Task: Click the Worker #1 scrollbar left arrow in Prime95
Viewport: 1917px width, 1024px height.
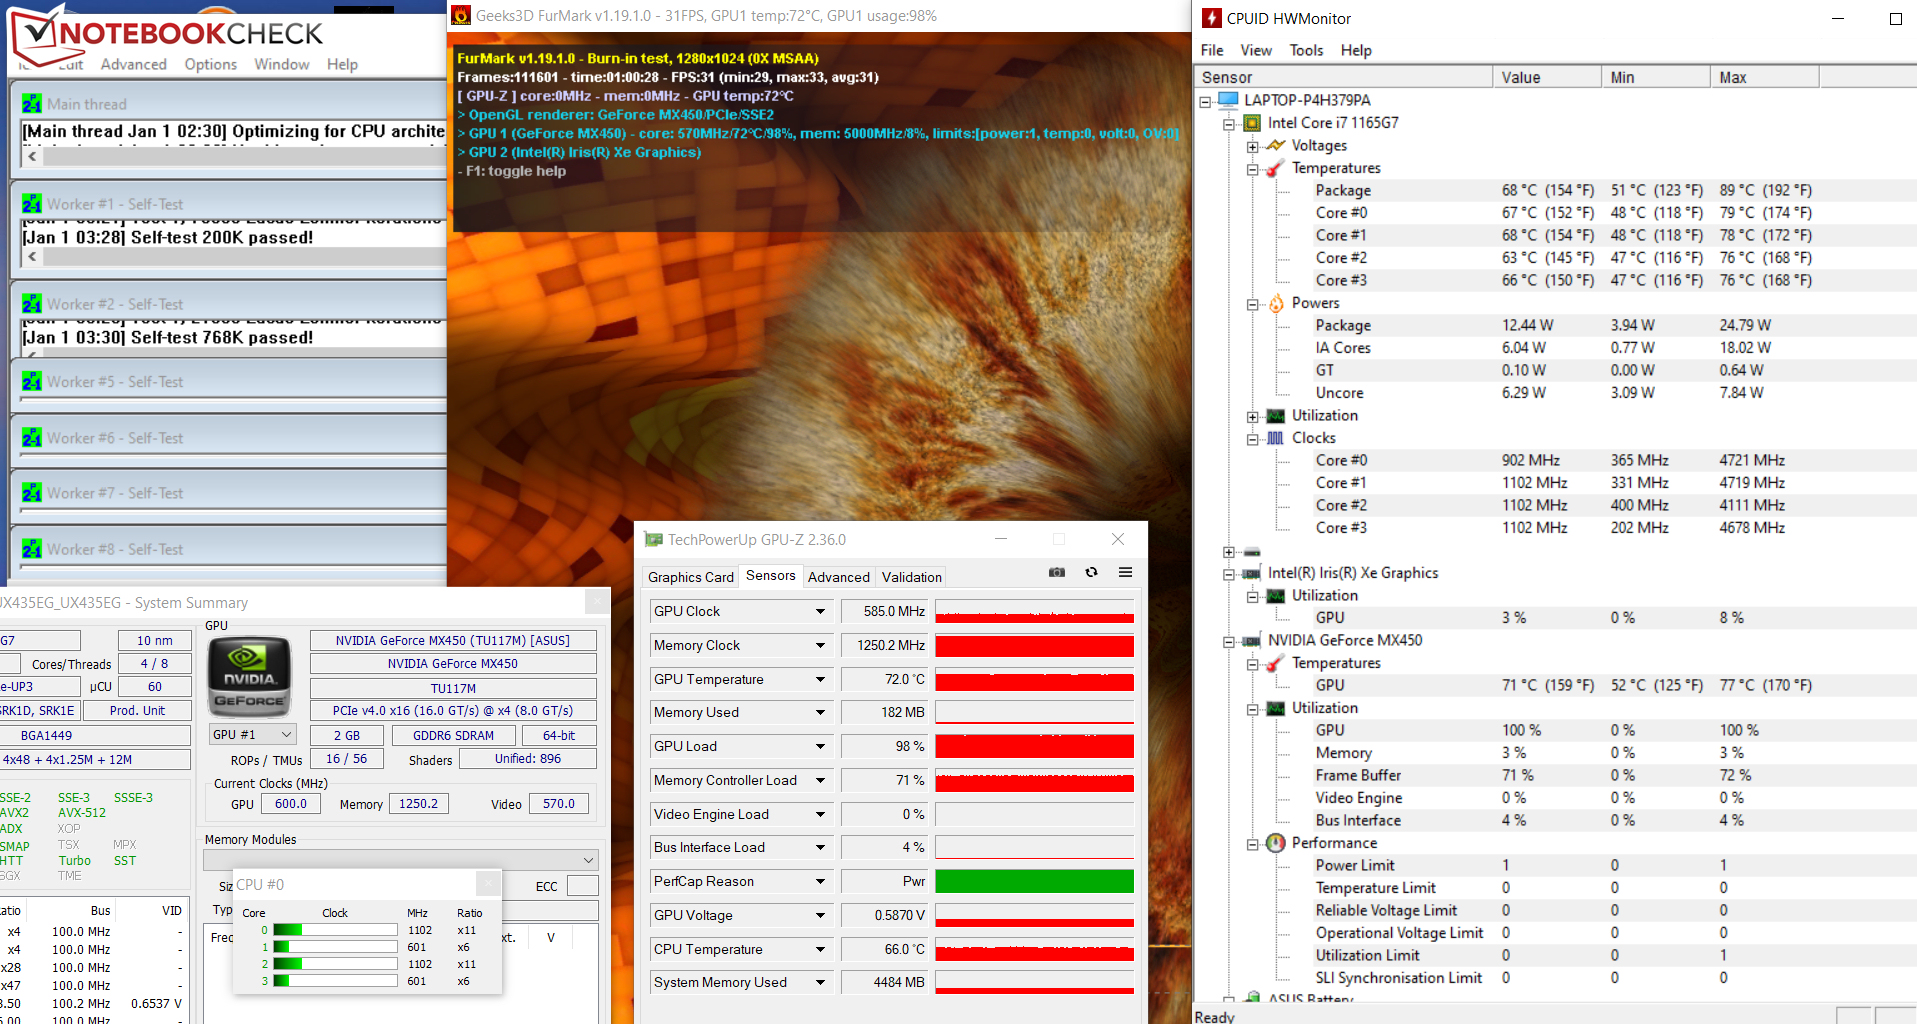Action: 32,256
